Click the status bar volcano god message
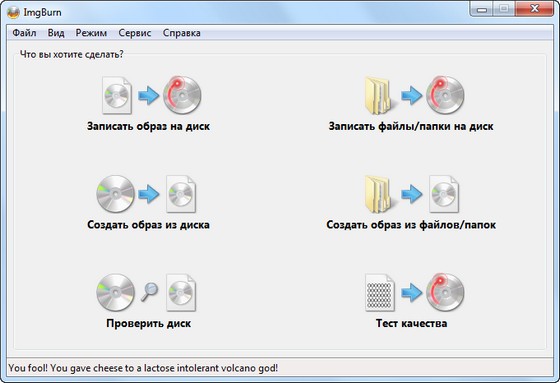 (143, 368)
